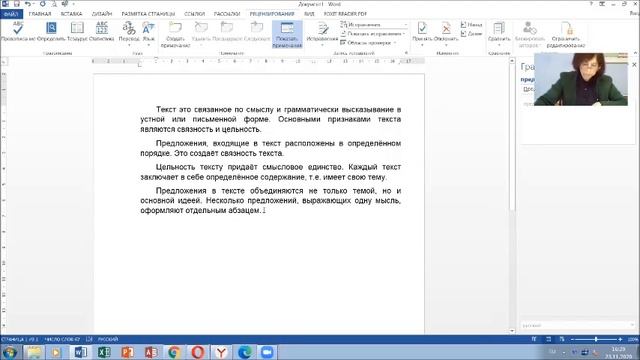The width and height of the screenshot is (640, 360).
Task: Switch to the ВИД tab
Action: pyautogui.click(x=309, y=14)
